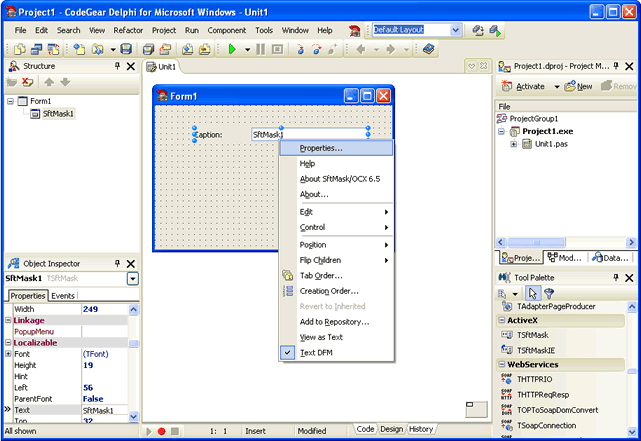641x441 pixels.
Task: Open the dropdown arrow beside Open icon
Action: (x=113, y=50)
